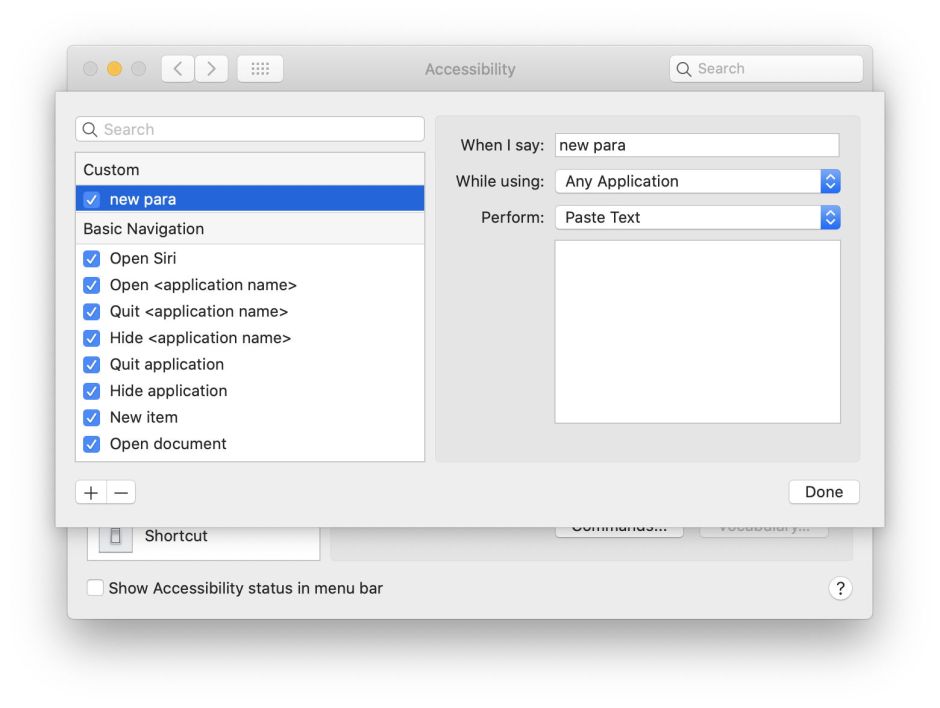Go back with the left chevron button
This screenshot has height=708, width=940.
click(x=177, y=69)
